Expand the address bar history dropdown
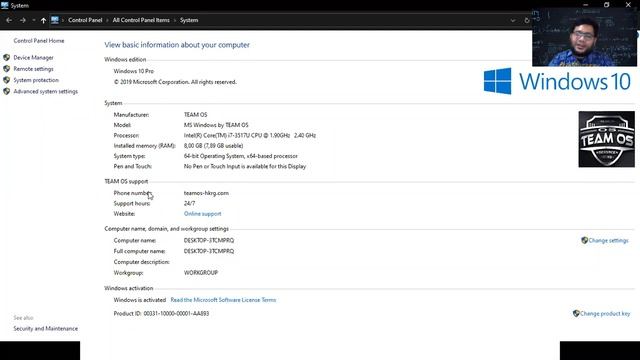 [x=513, y=20]
